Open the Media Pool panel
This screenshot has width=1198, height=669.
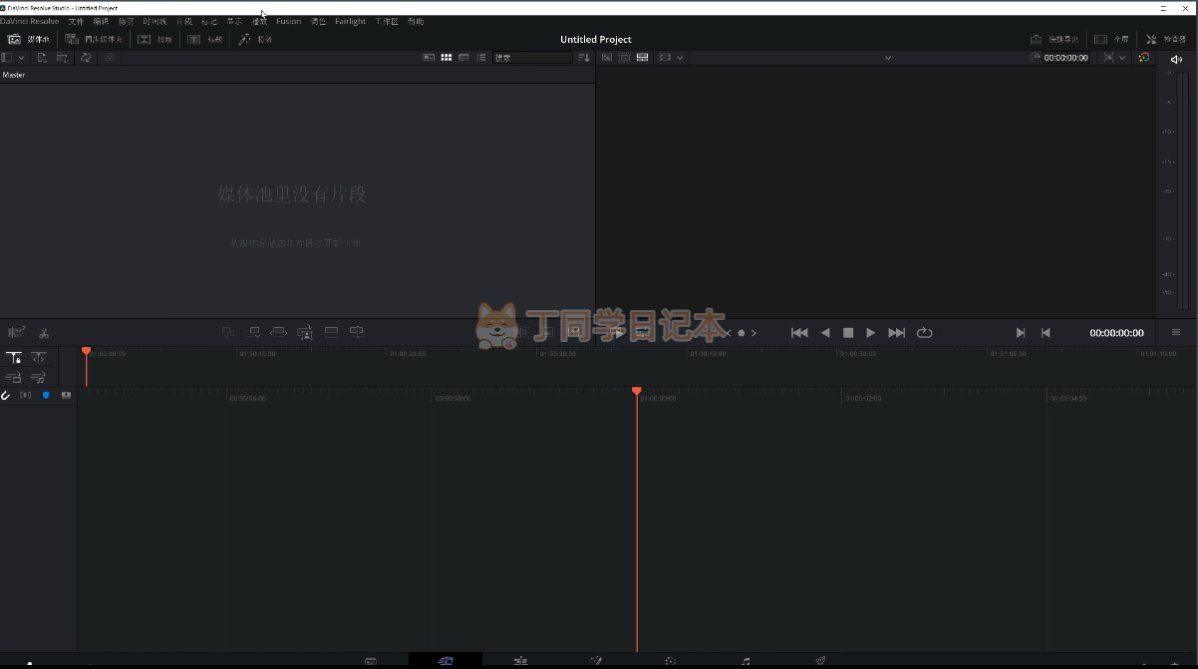28,39
